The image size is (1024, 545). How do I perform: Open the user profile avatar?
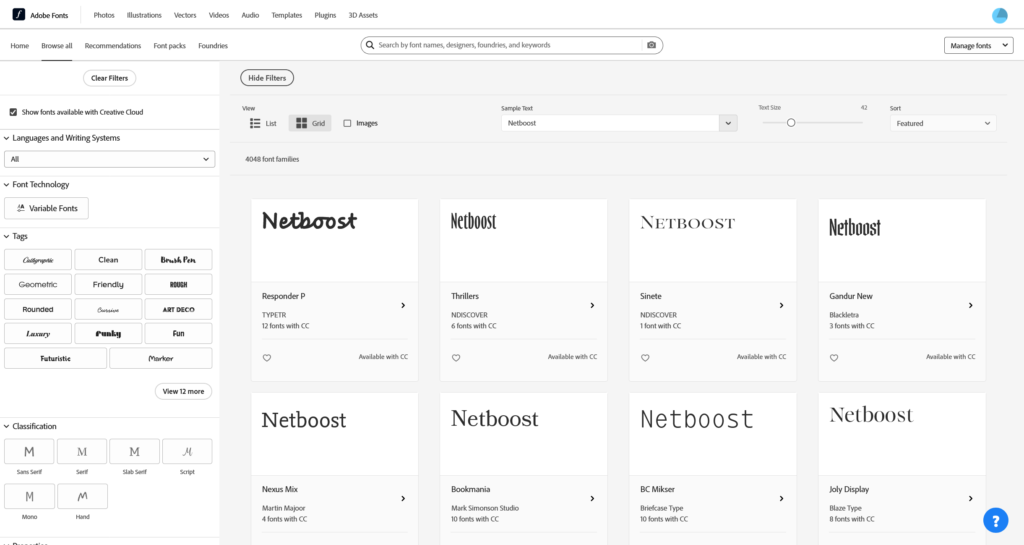[x=999, y=15]
